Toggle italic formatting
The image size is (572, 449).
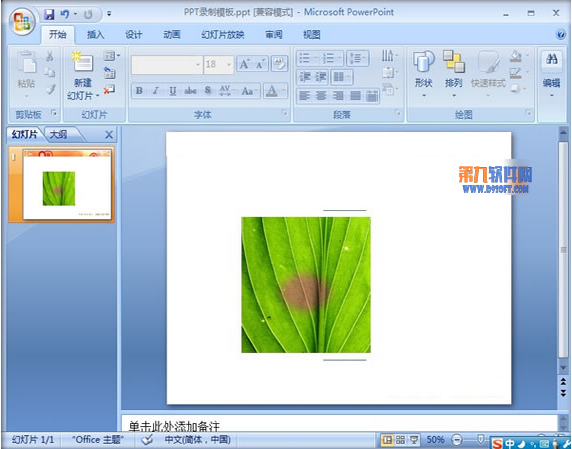pos(156,90)
